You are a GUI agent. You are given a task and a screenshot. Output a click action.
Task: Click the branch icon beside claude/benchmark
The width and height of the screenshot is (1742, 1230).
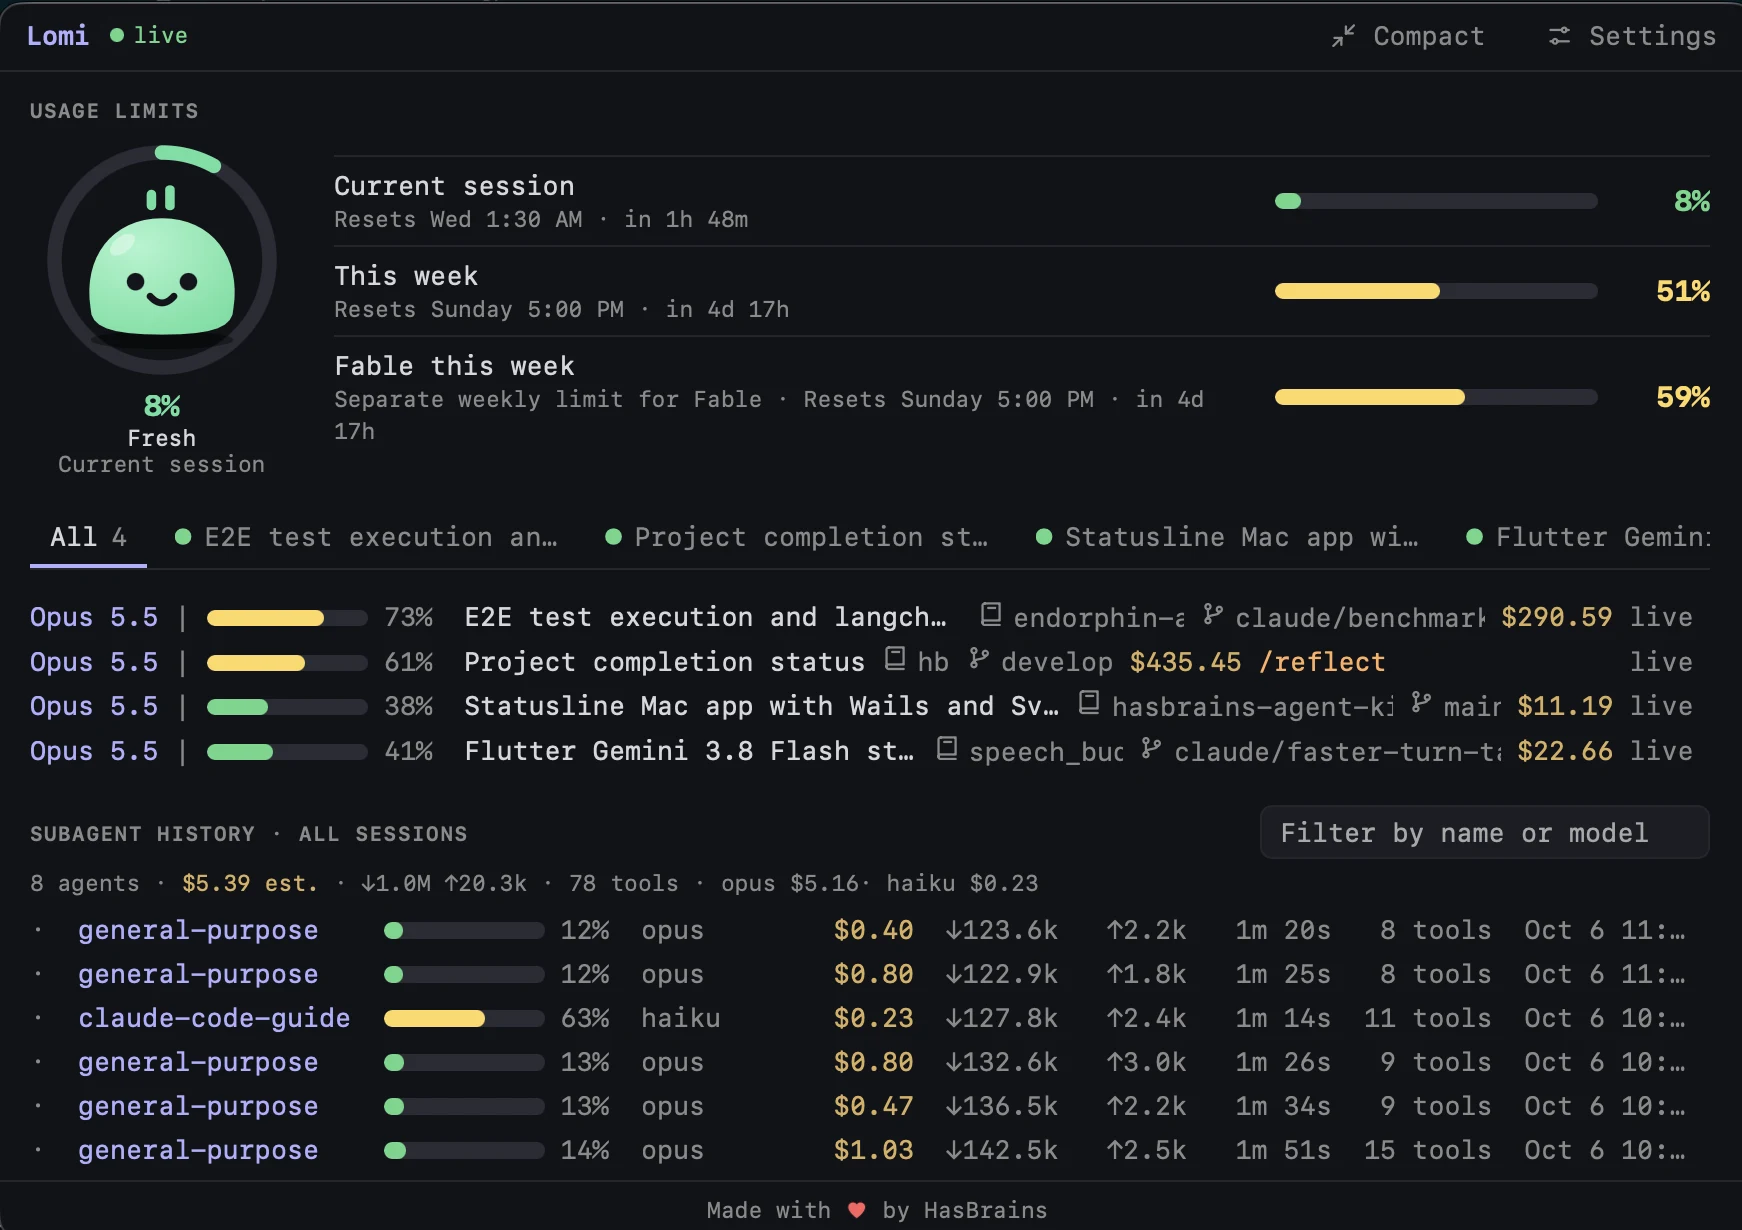coord(1212,614)
